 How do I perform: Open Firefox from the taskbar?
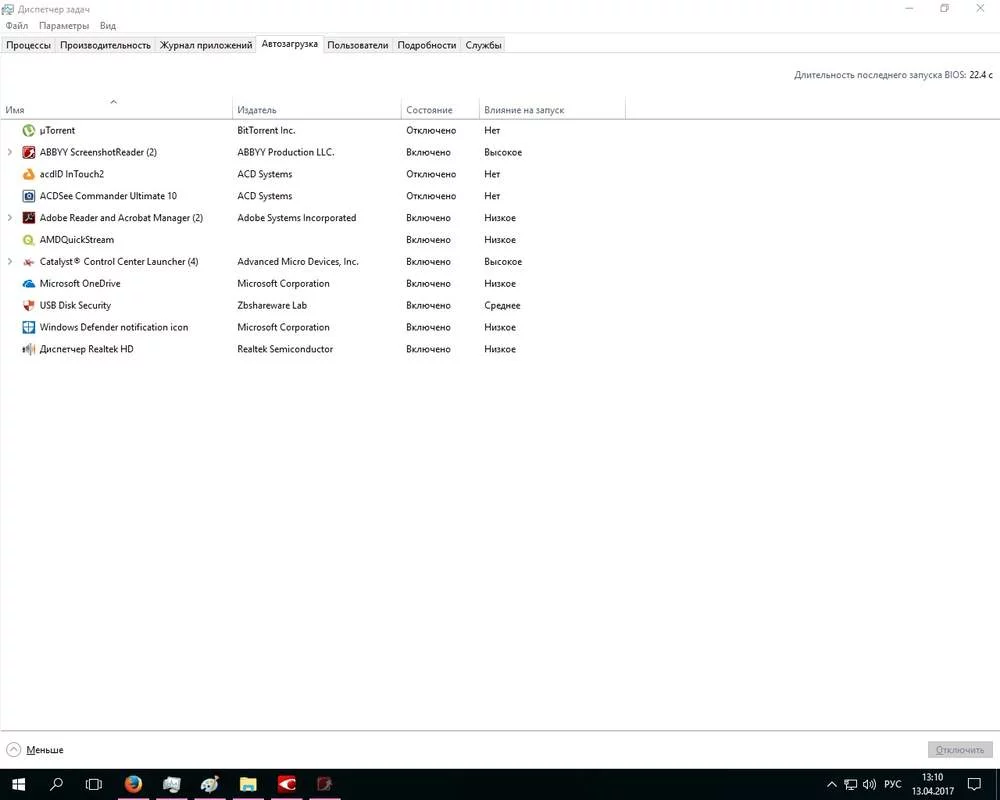pos(133,784)
